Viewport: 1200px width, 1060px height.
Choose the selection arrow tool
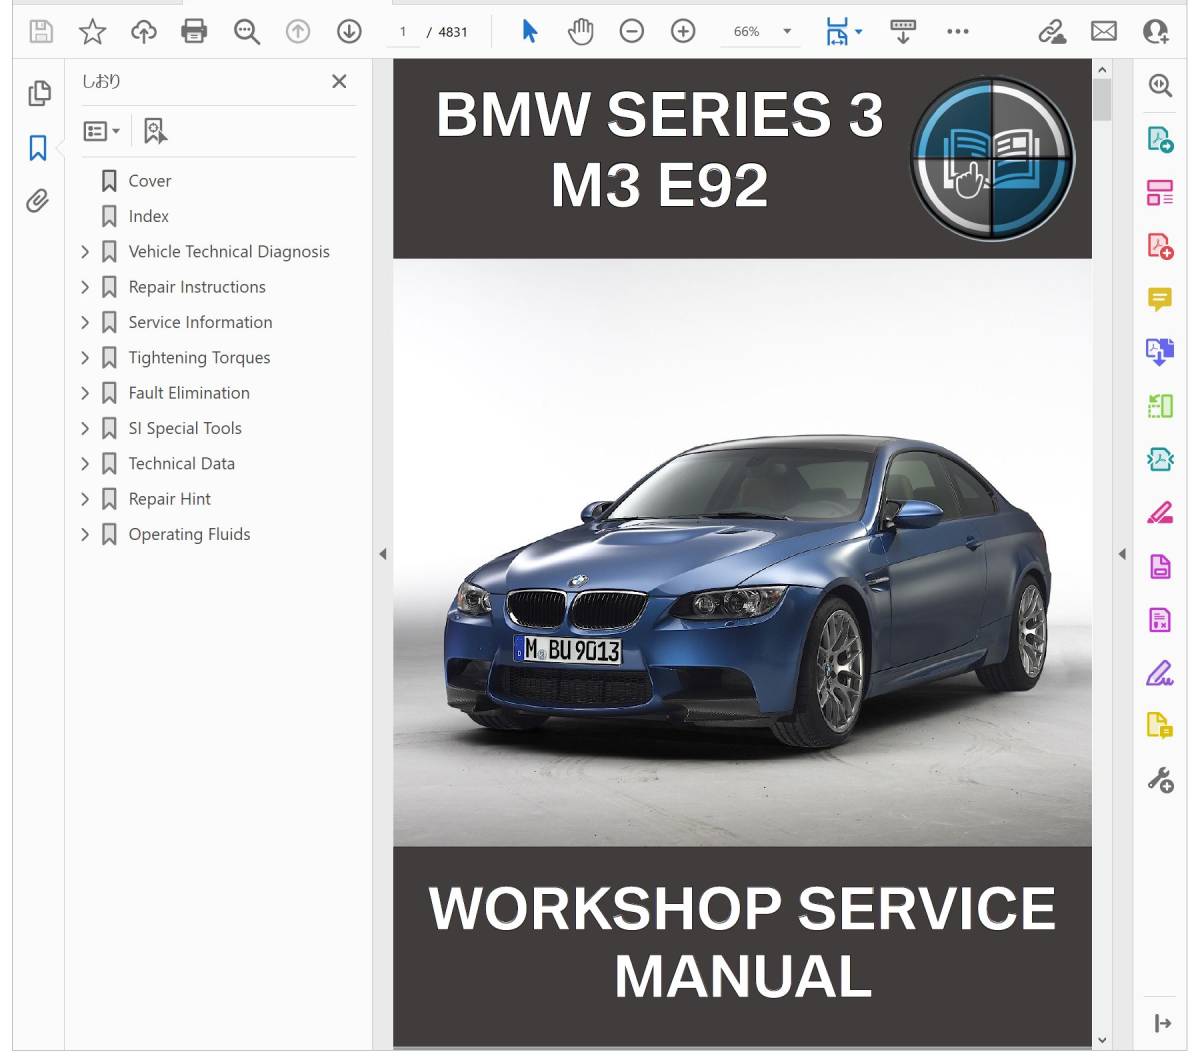coord(530,32)
